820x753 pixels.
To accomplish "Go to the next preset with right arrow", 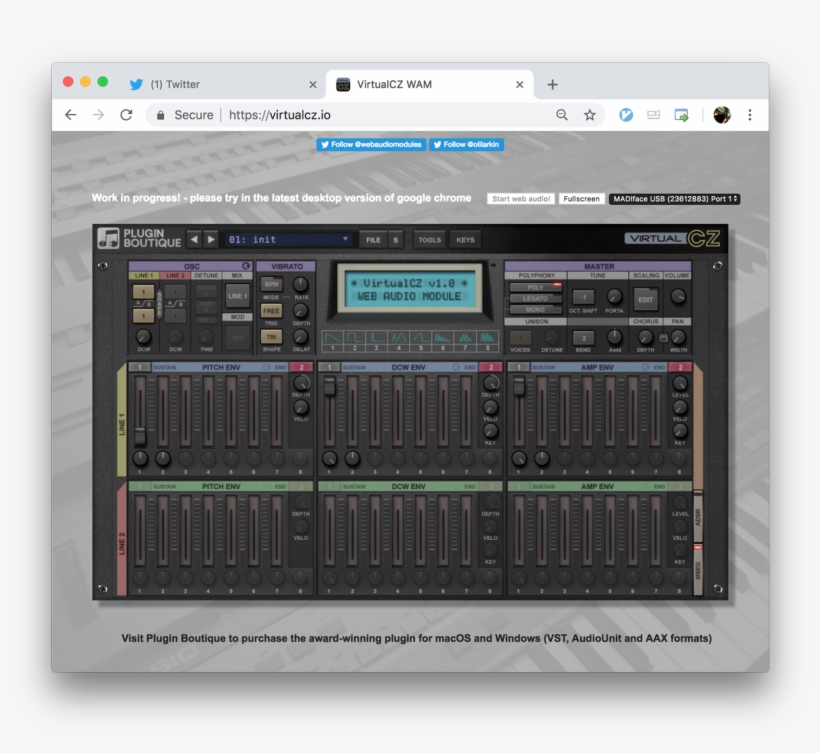I will (x=211, y=239).
